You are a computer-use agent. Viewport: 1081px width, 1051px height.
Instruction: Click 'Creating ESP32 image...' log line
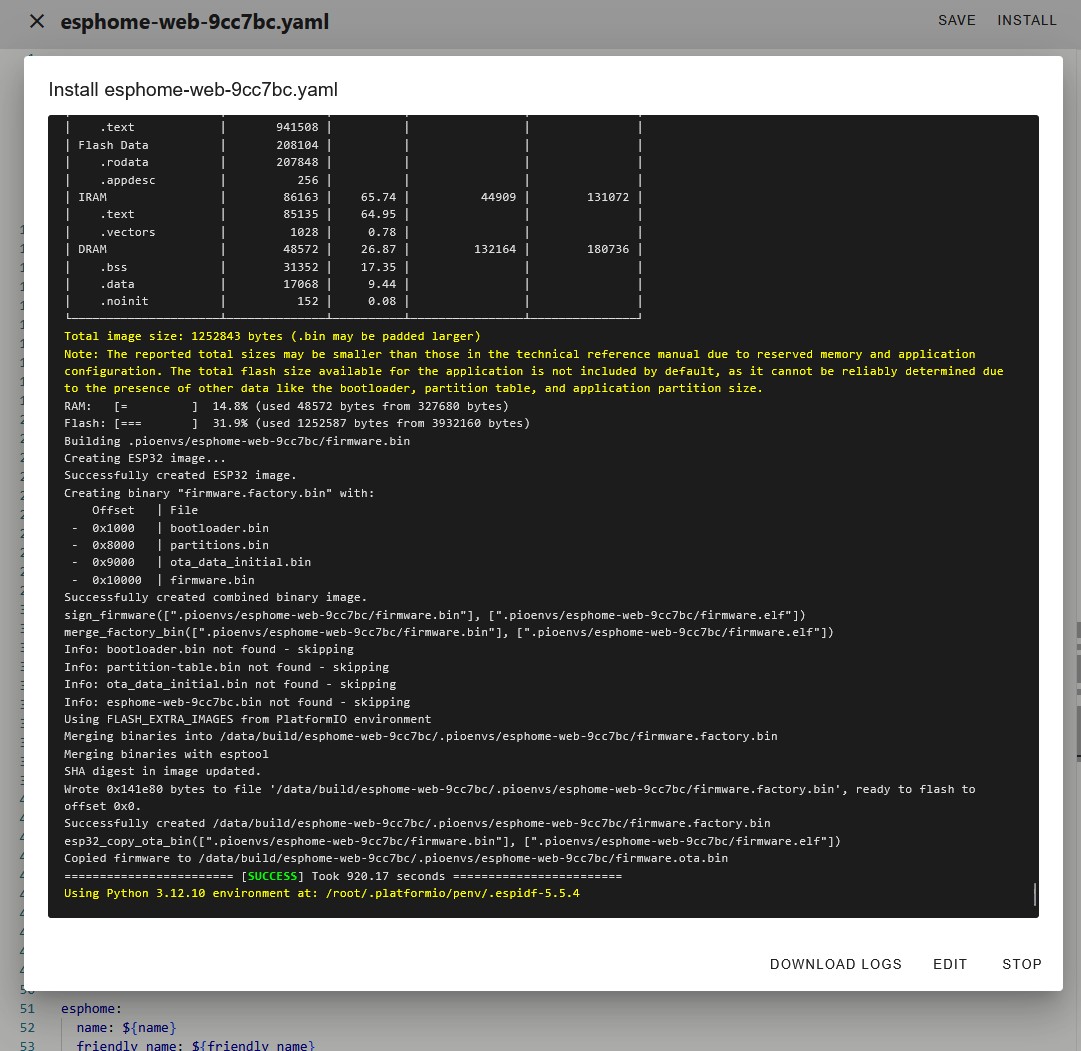point(145,459)
